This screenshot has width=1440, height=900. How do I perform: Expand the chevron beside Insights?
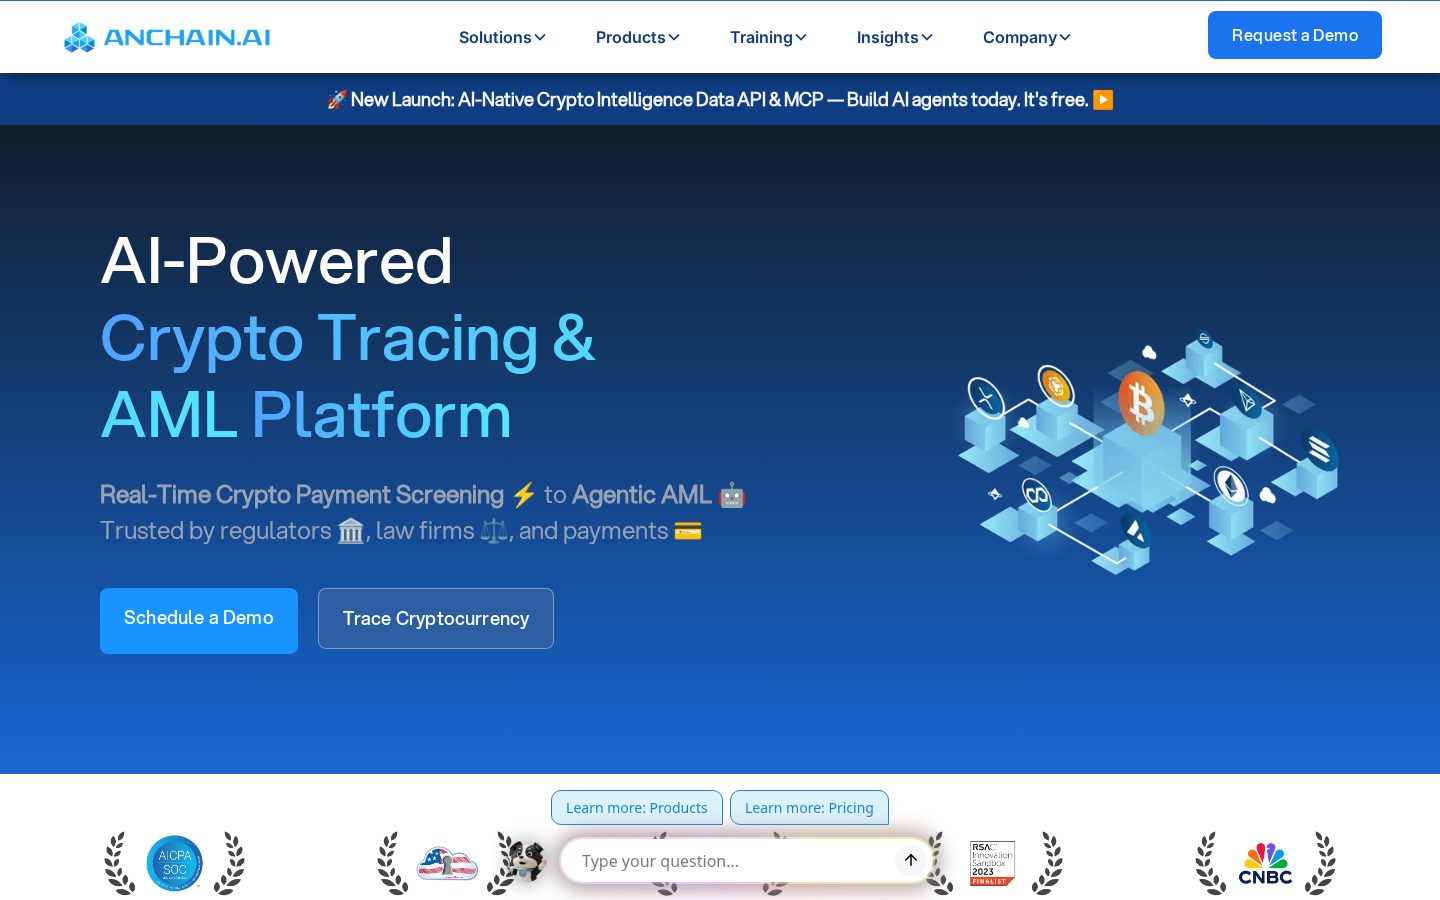(927, 38)
